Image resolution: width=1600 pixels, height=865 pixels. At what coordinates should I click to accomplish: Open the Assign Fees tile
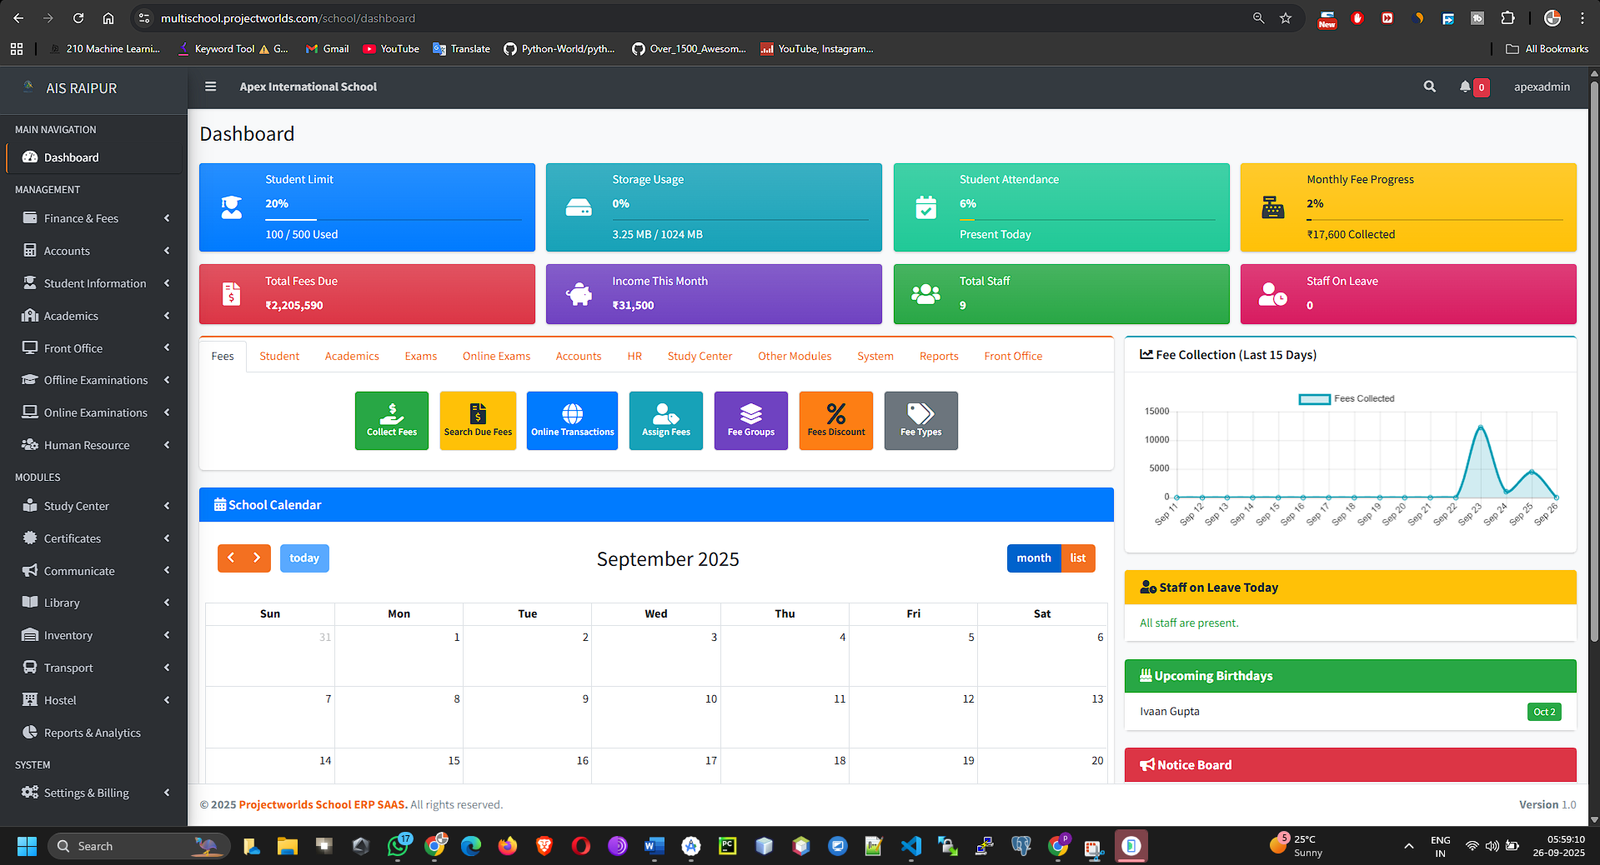coord(666,420)
